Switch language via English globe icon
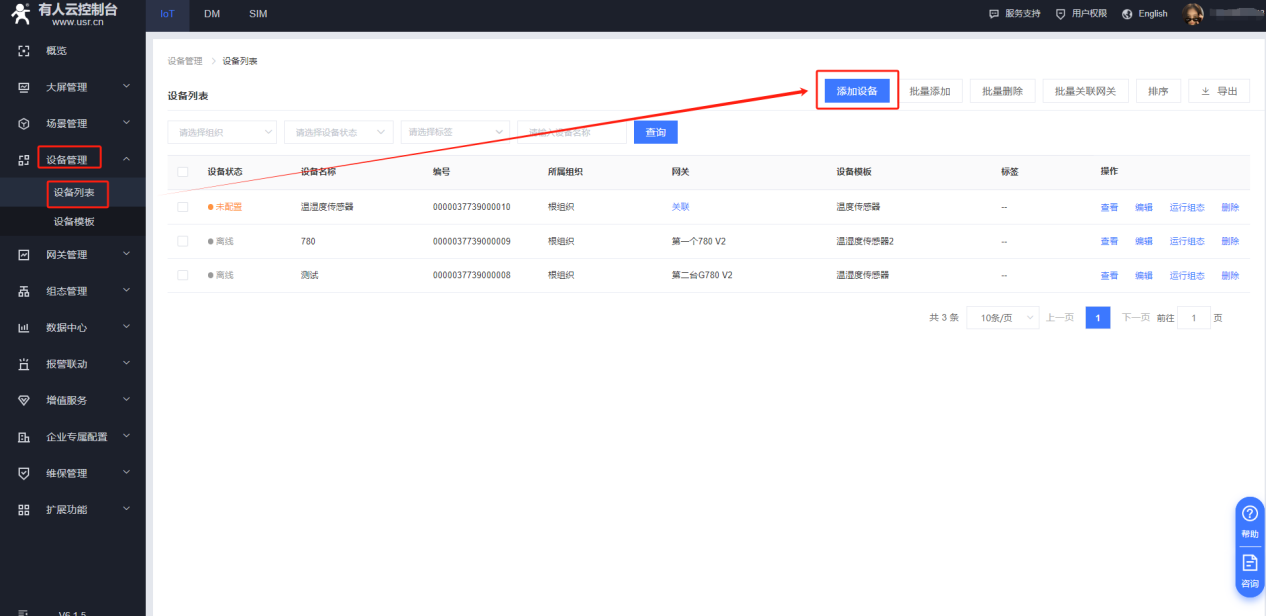 click(x=1127, y=14)
